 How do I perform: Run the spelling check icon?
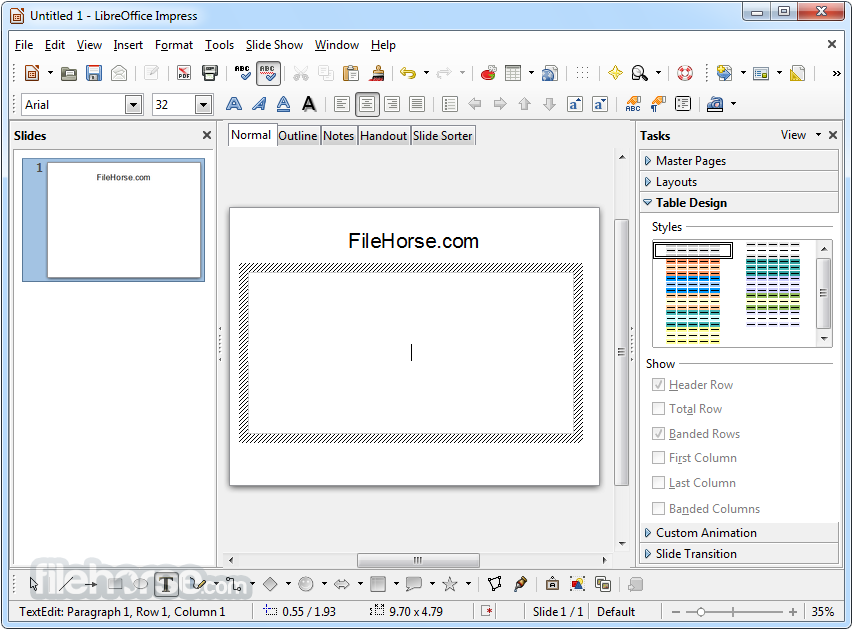(x=242, y=73)
